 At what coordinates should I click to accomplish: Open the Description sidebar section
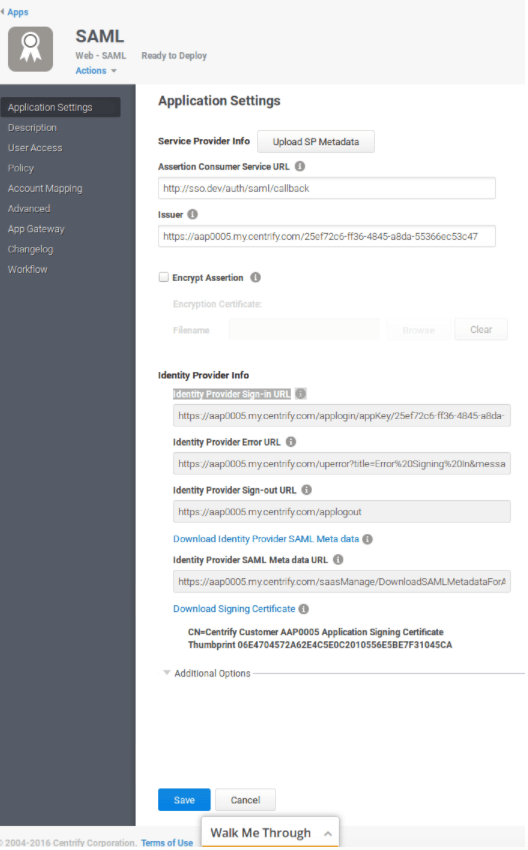[x=32, y=128]
